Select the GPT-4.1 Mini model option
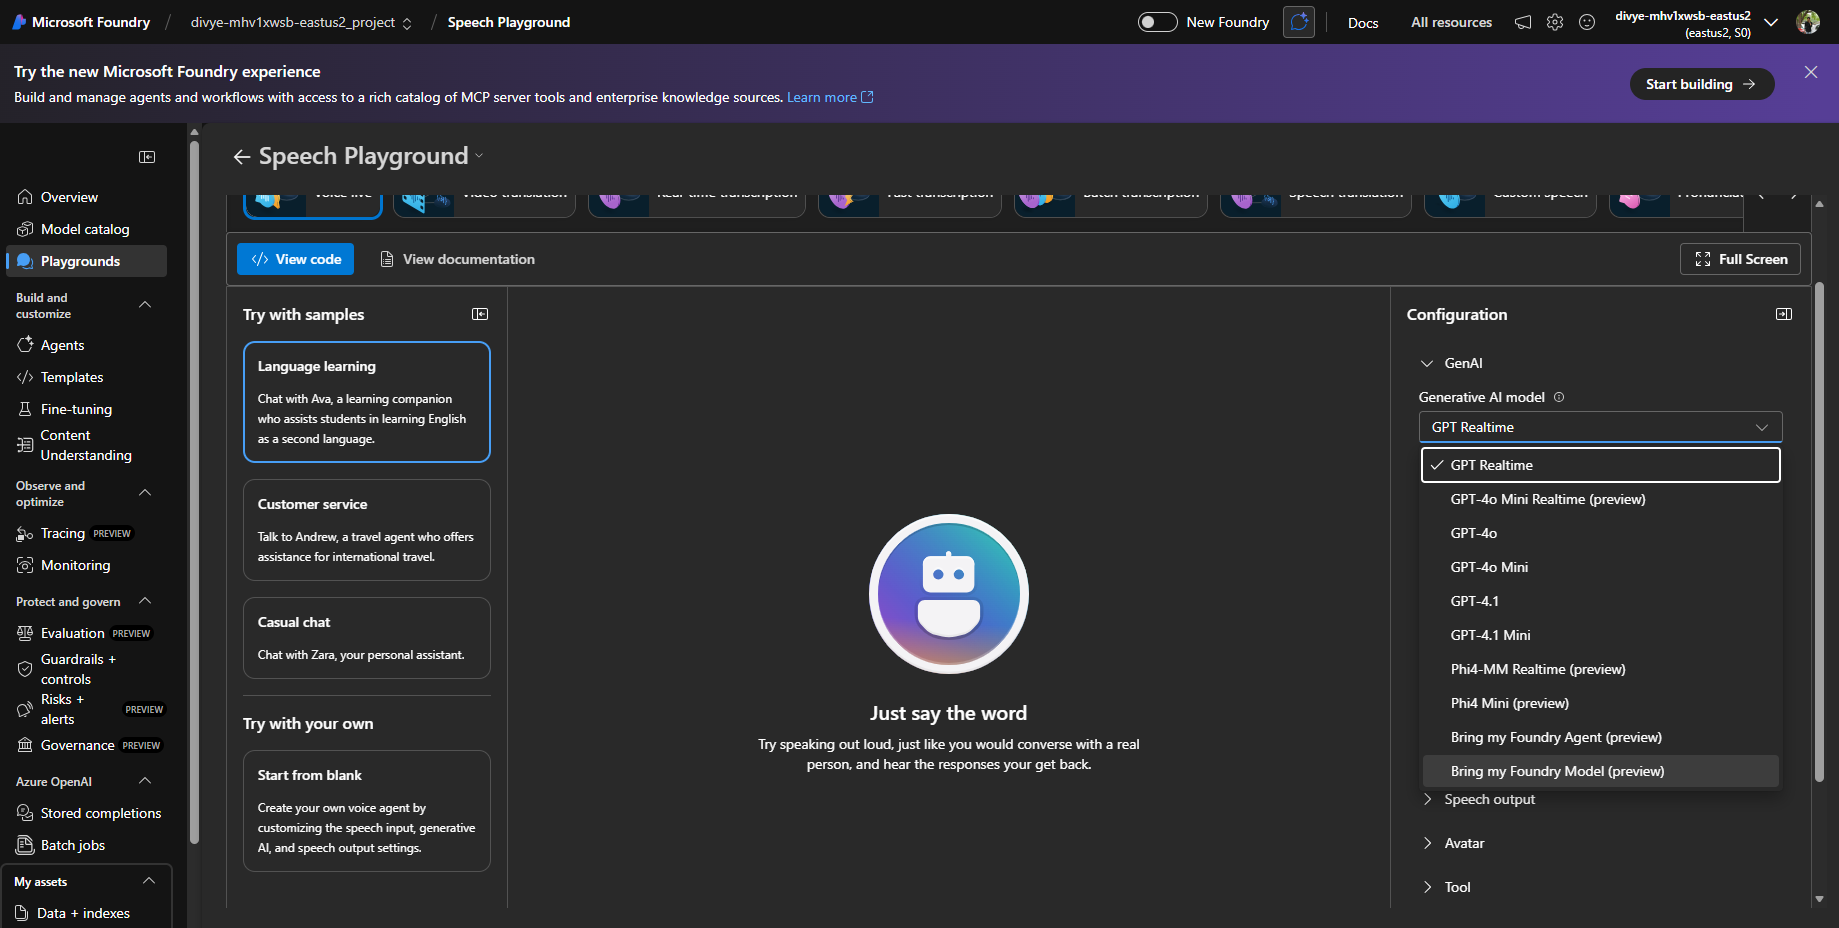Viewport: 1839px width, 928px height. (1600, 635)
